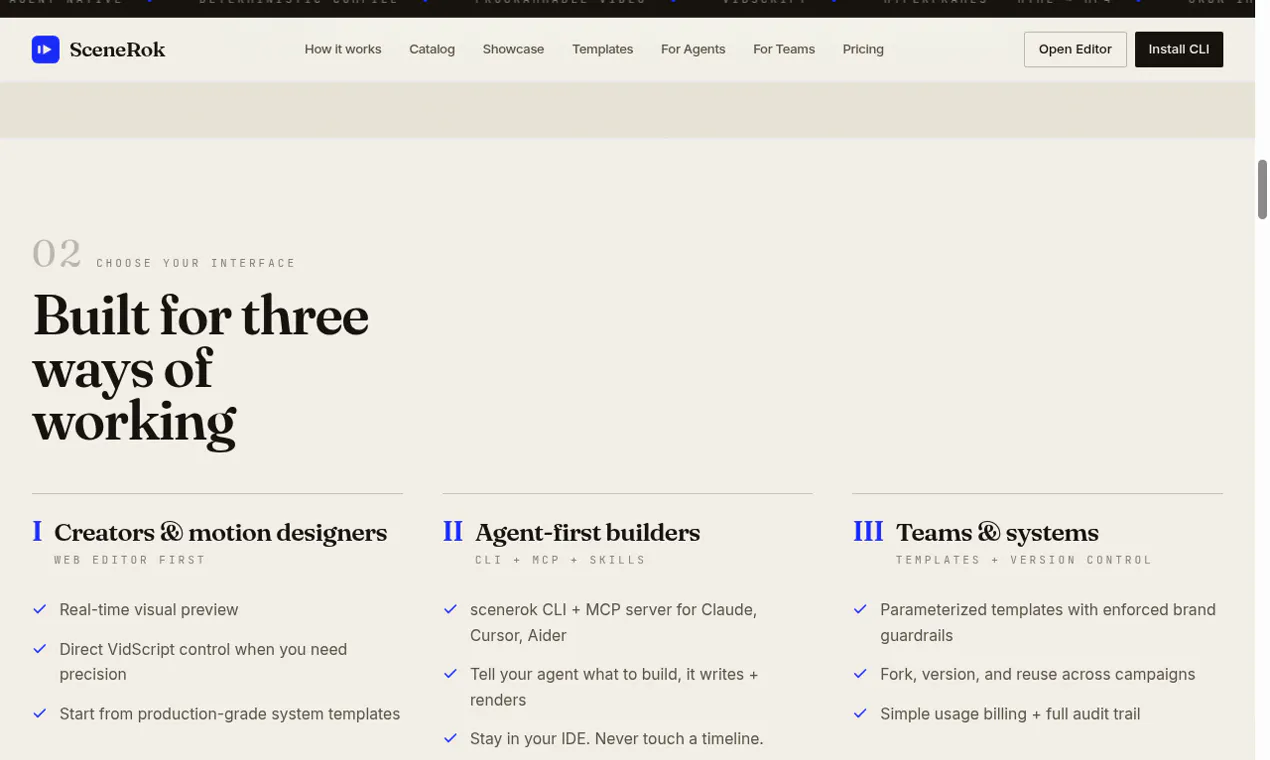The image size is (1270, 760).
Task: Click the Creators & motion designers heading
Action: tap(220, 533)
